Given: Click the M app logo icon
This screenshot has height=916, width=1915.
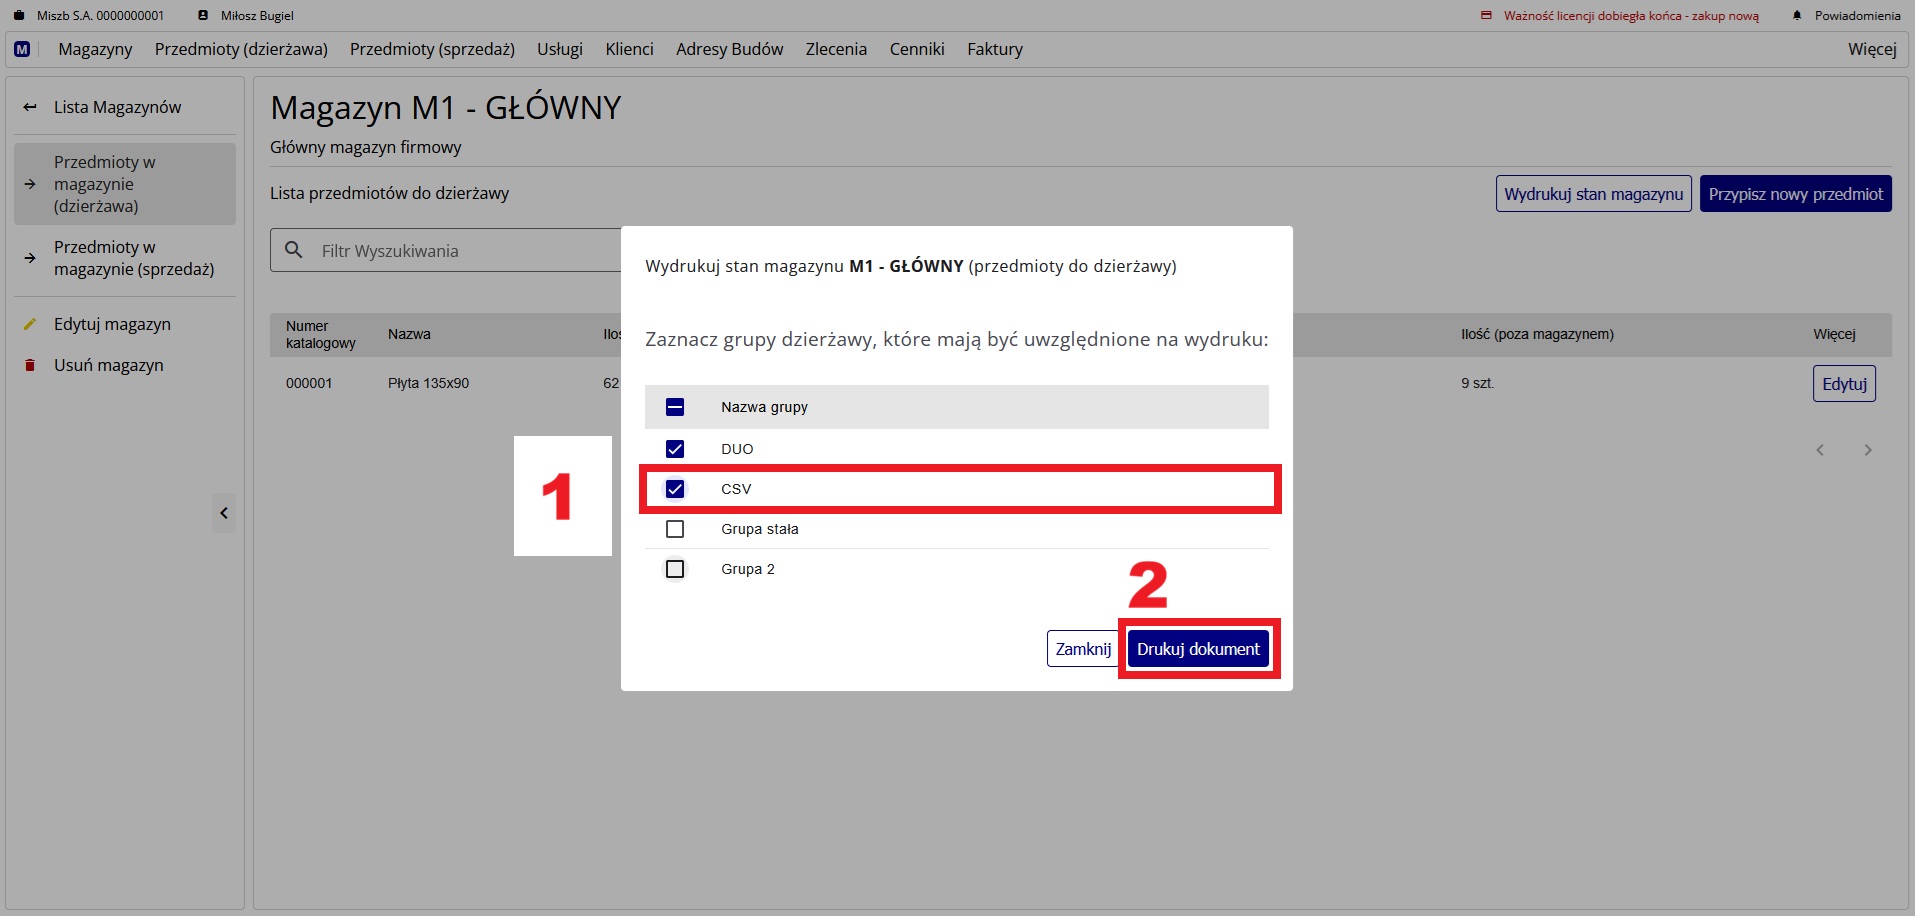Looking at the screenshot, I should point(22,49).
